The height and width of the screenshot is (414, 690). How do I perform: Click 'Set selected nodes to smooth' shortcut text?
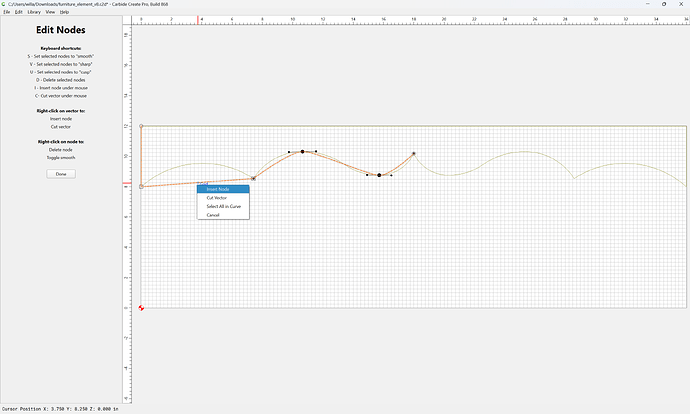coord(61,56)
